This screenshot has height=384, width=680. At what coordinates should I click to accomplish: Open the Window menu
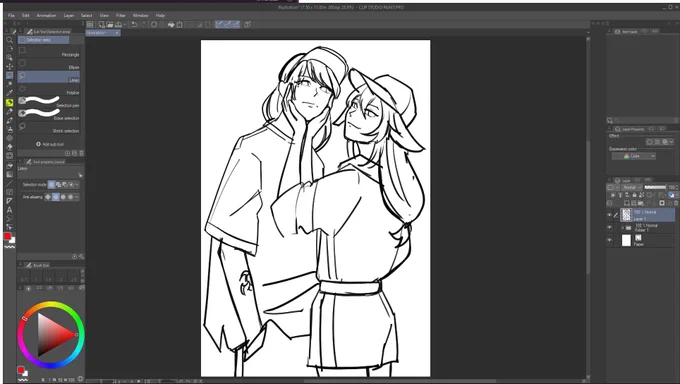tap(141, 16)
